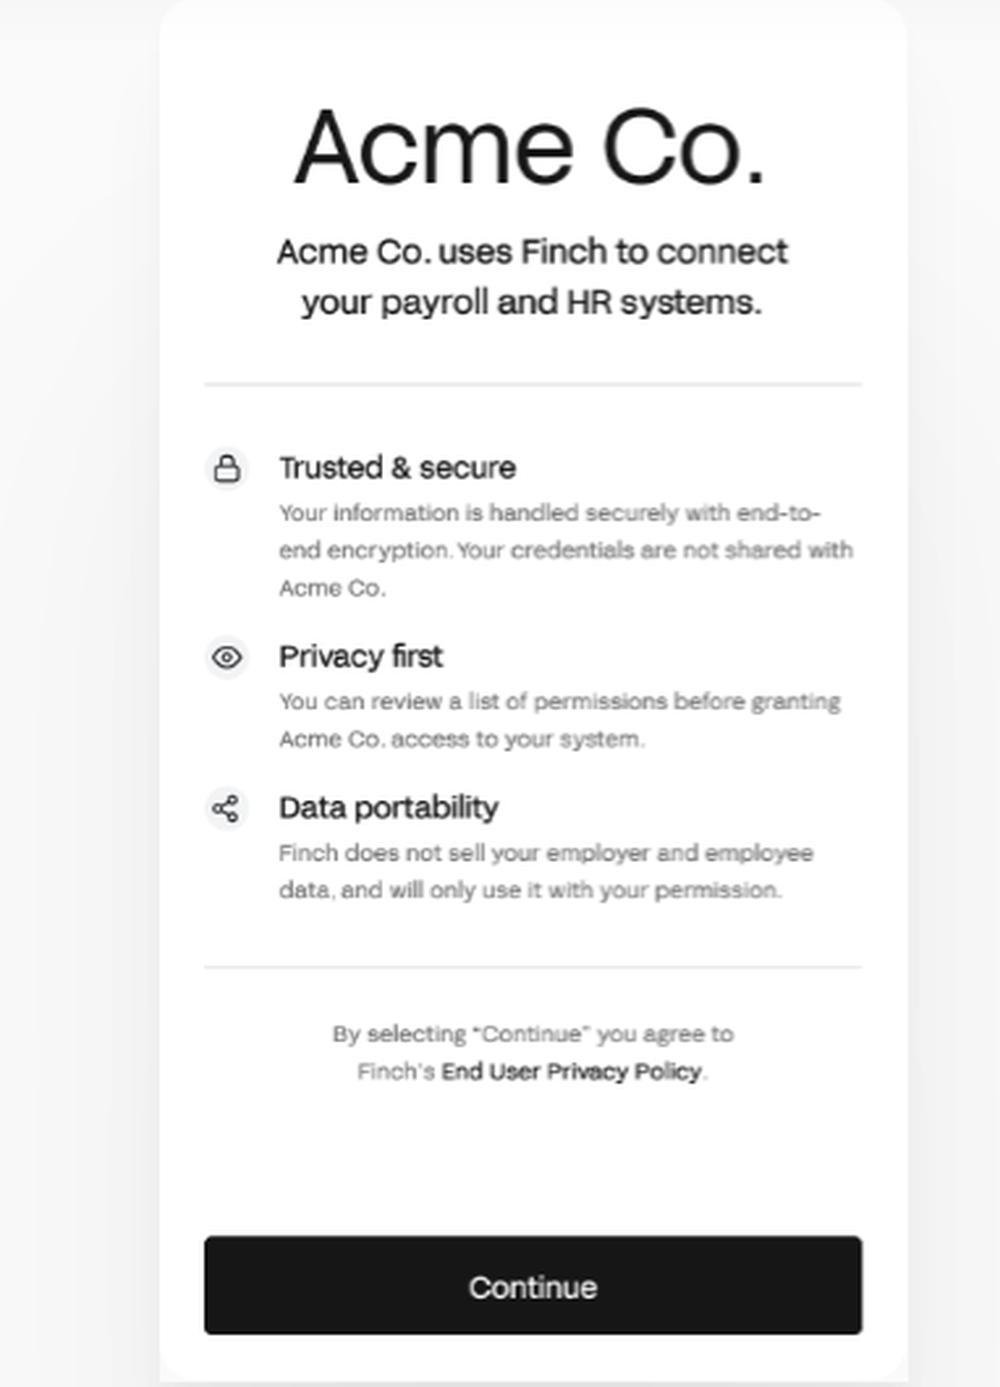Click the word "Finch's" before the policy link
Screen dimensions: 1000x1387
pyautogui.click(x=396, y=1072)
